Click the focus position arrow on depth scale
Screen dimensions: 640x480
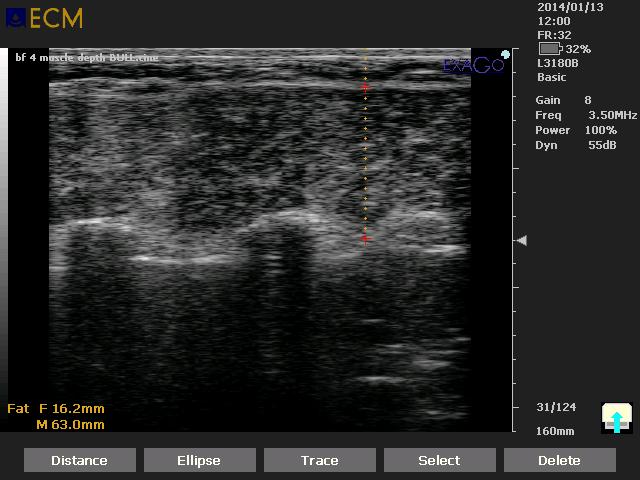click(x=521, y=241)
